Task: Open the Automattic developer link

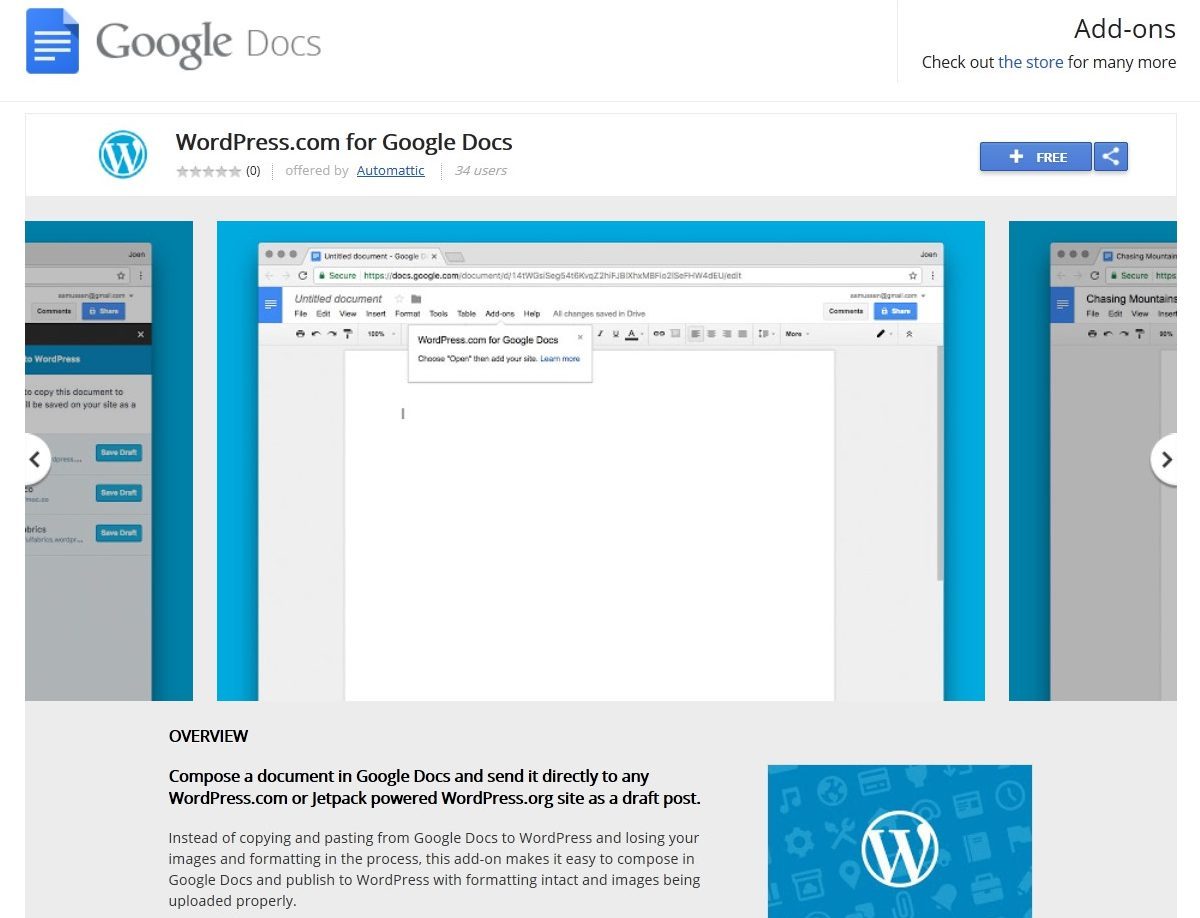Action: click(x=390, y=170)
